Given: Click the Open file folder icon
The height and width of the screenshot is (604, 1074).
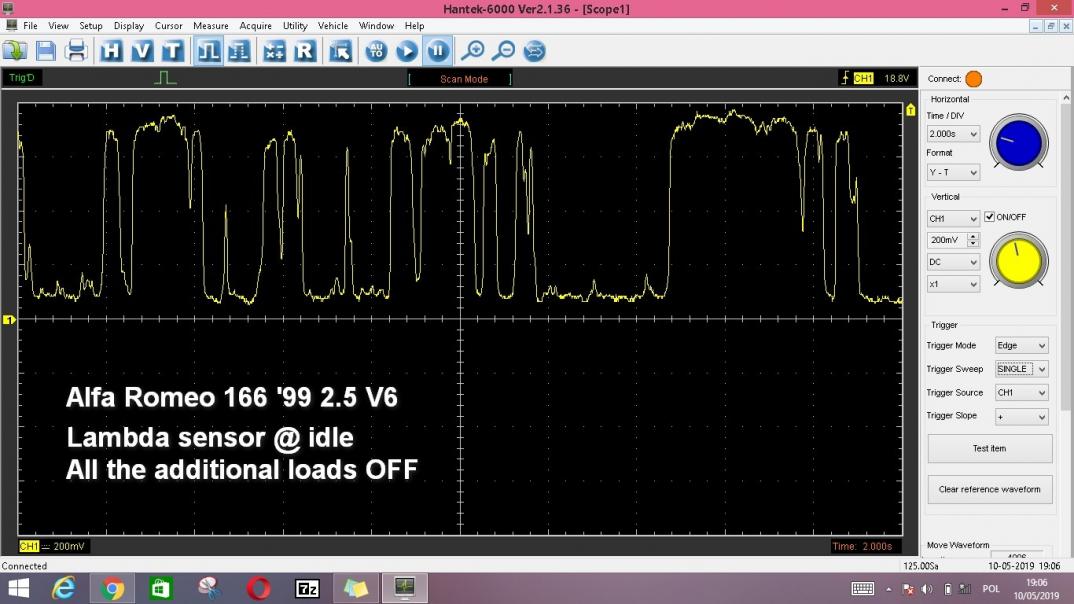Looking at the screenshot, I should click(x=14, y=51).
